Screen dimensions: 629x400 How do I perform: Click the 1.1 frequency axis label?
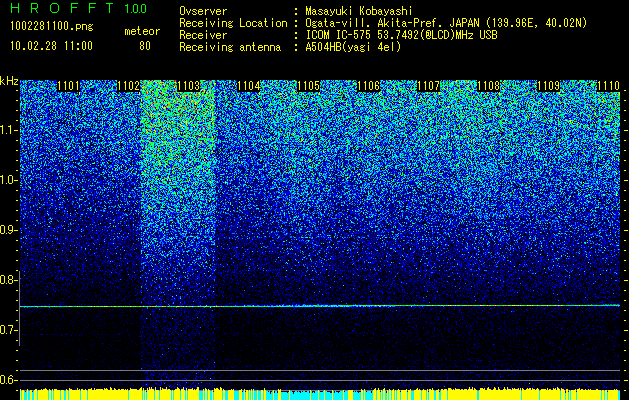click(8, 130)
